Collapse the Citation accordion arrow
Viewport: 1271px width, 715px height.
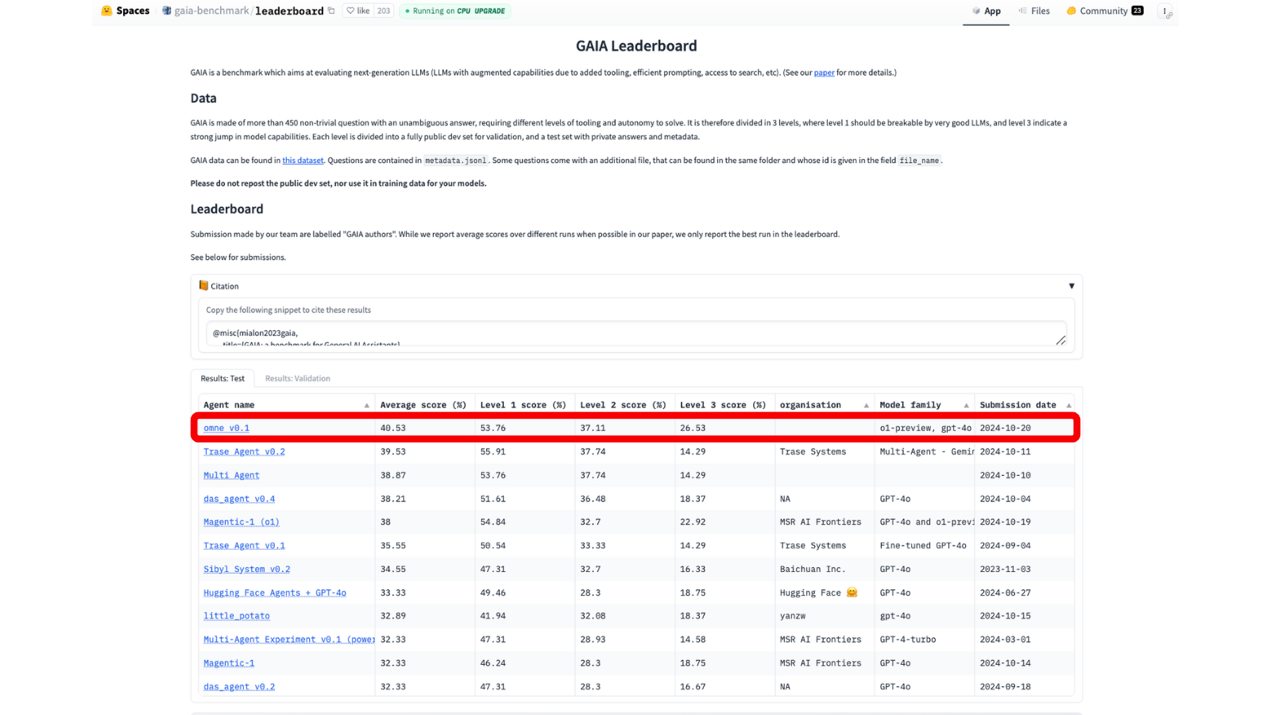[x=1071, y=286]
